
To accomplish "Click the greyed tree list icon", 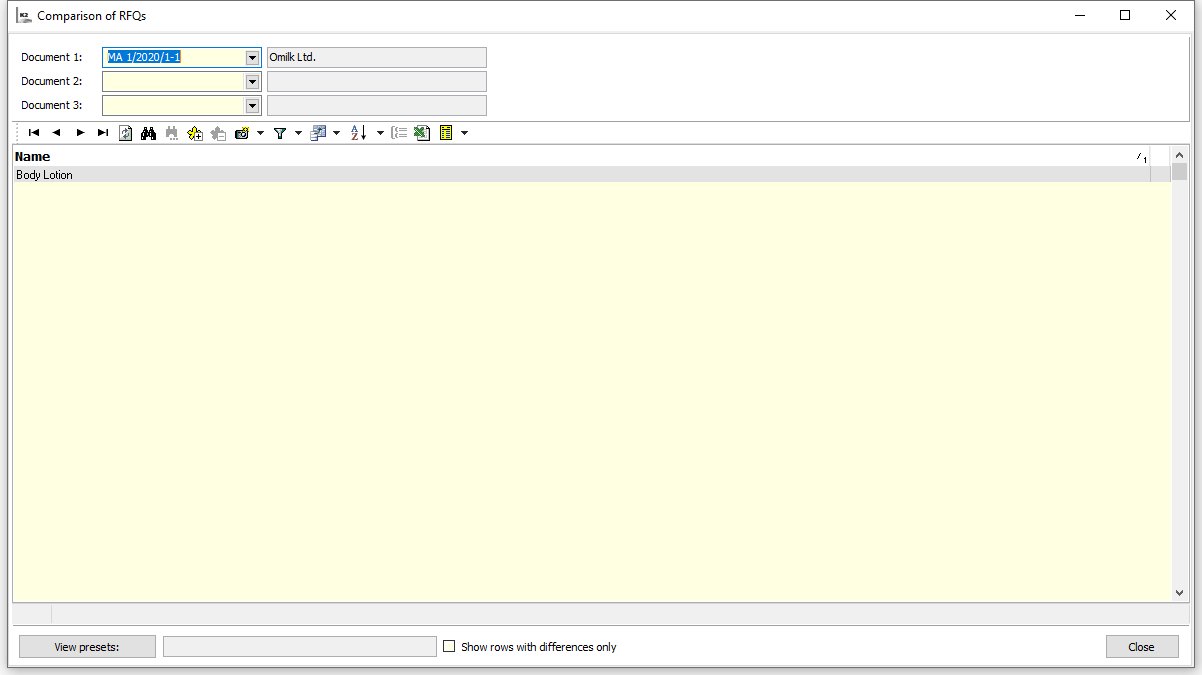I will (399, 133).
